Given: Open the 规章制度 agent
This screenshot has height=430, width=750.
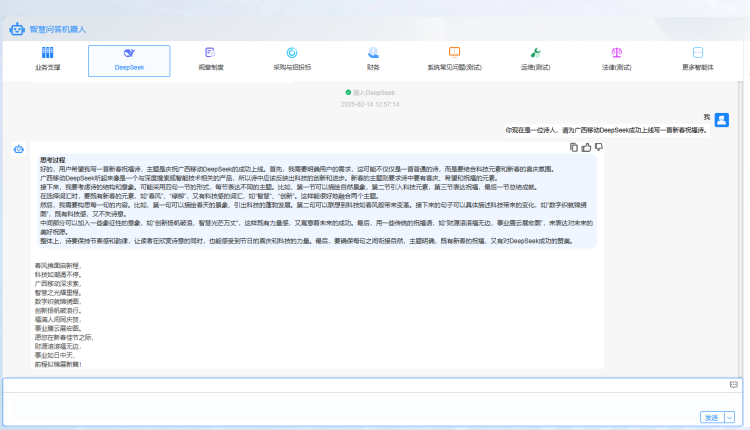Looking at the screenshot, I should point(210,60).
